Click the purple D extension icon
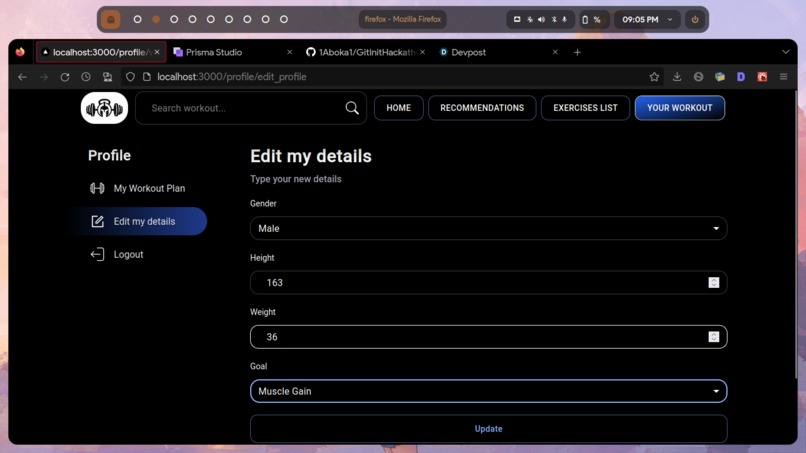Viewport: 806px width, 453px height. coord(741,77)
